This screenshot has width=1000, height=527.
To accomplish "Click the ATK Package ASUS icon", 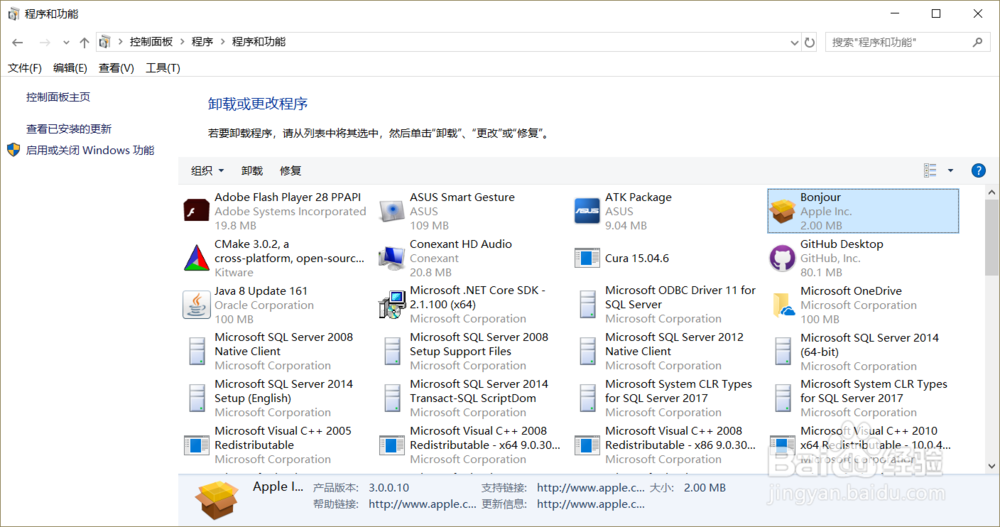I will pyautogui.click(x=587, y=211).
